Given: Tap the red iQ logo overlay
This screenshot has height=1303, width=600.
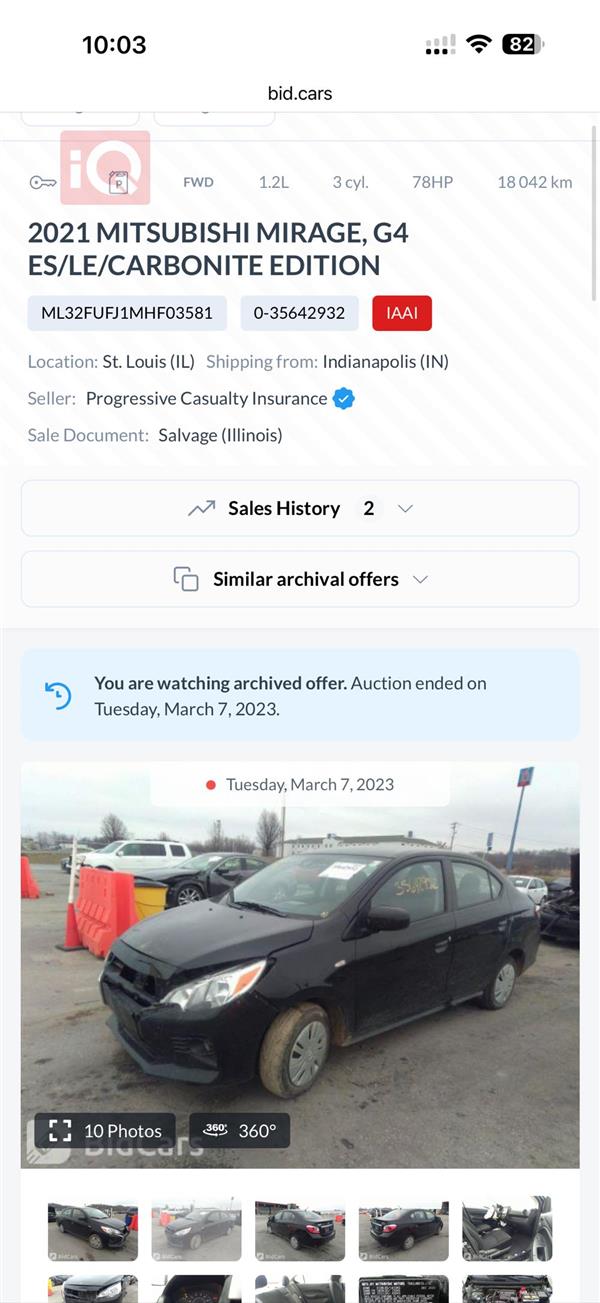Looking at the screenshot, I should tap(105, 167).
